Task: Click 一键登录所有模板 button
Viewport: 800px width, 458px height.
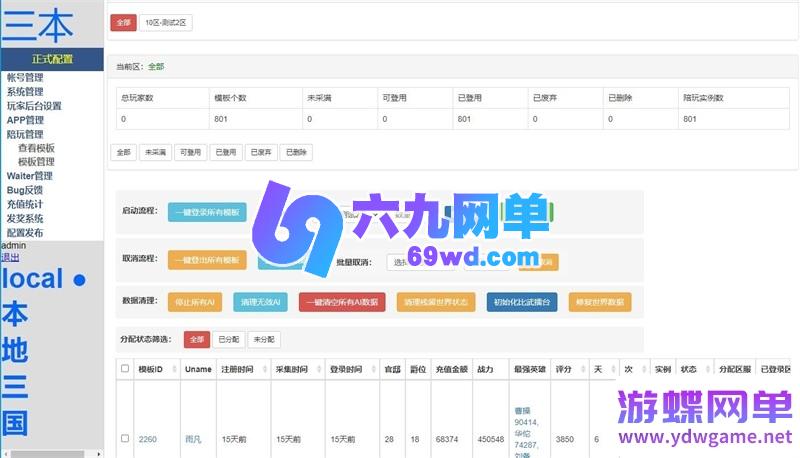Action: (207, 212)
